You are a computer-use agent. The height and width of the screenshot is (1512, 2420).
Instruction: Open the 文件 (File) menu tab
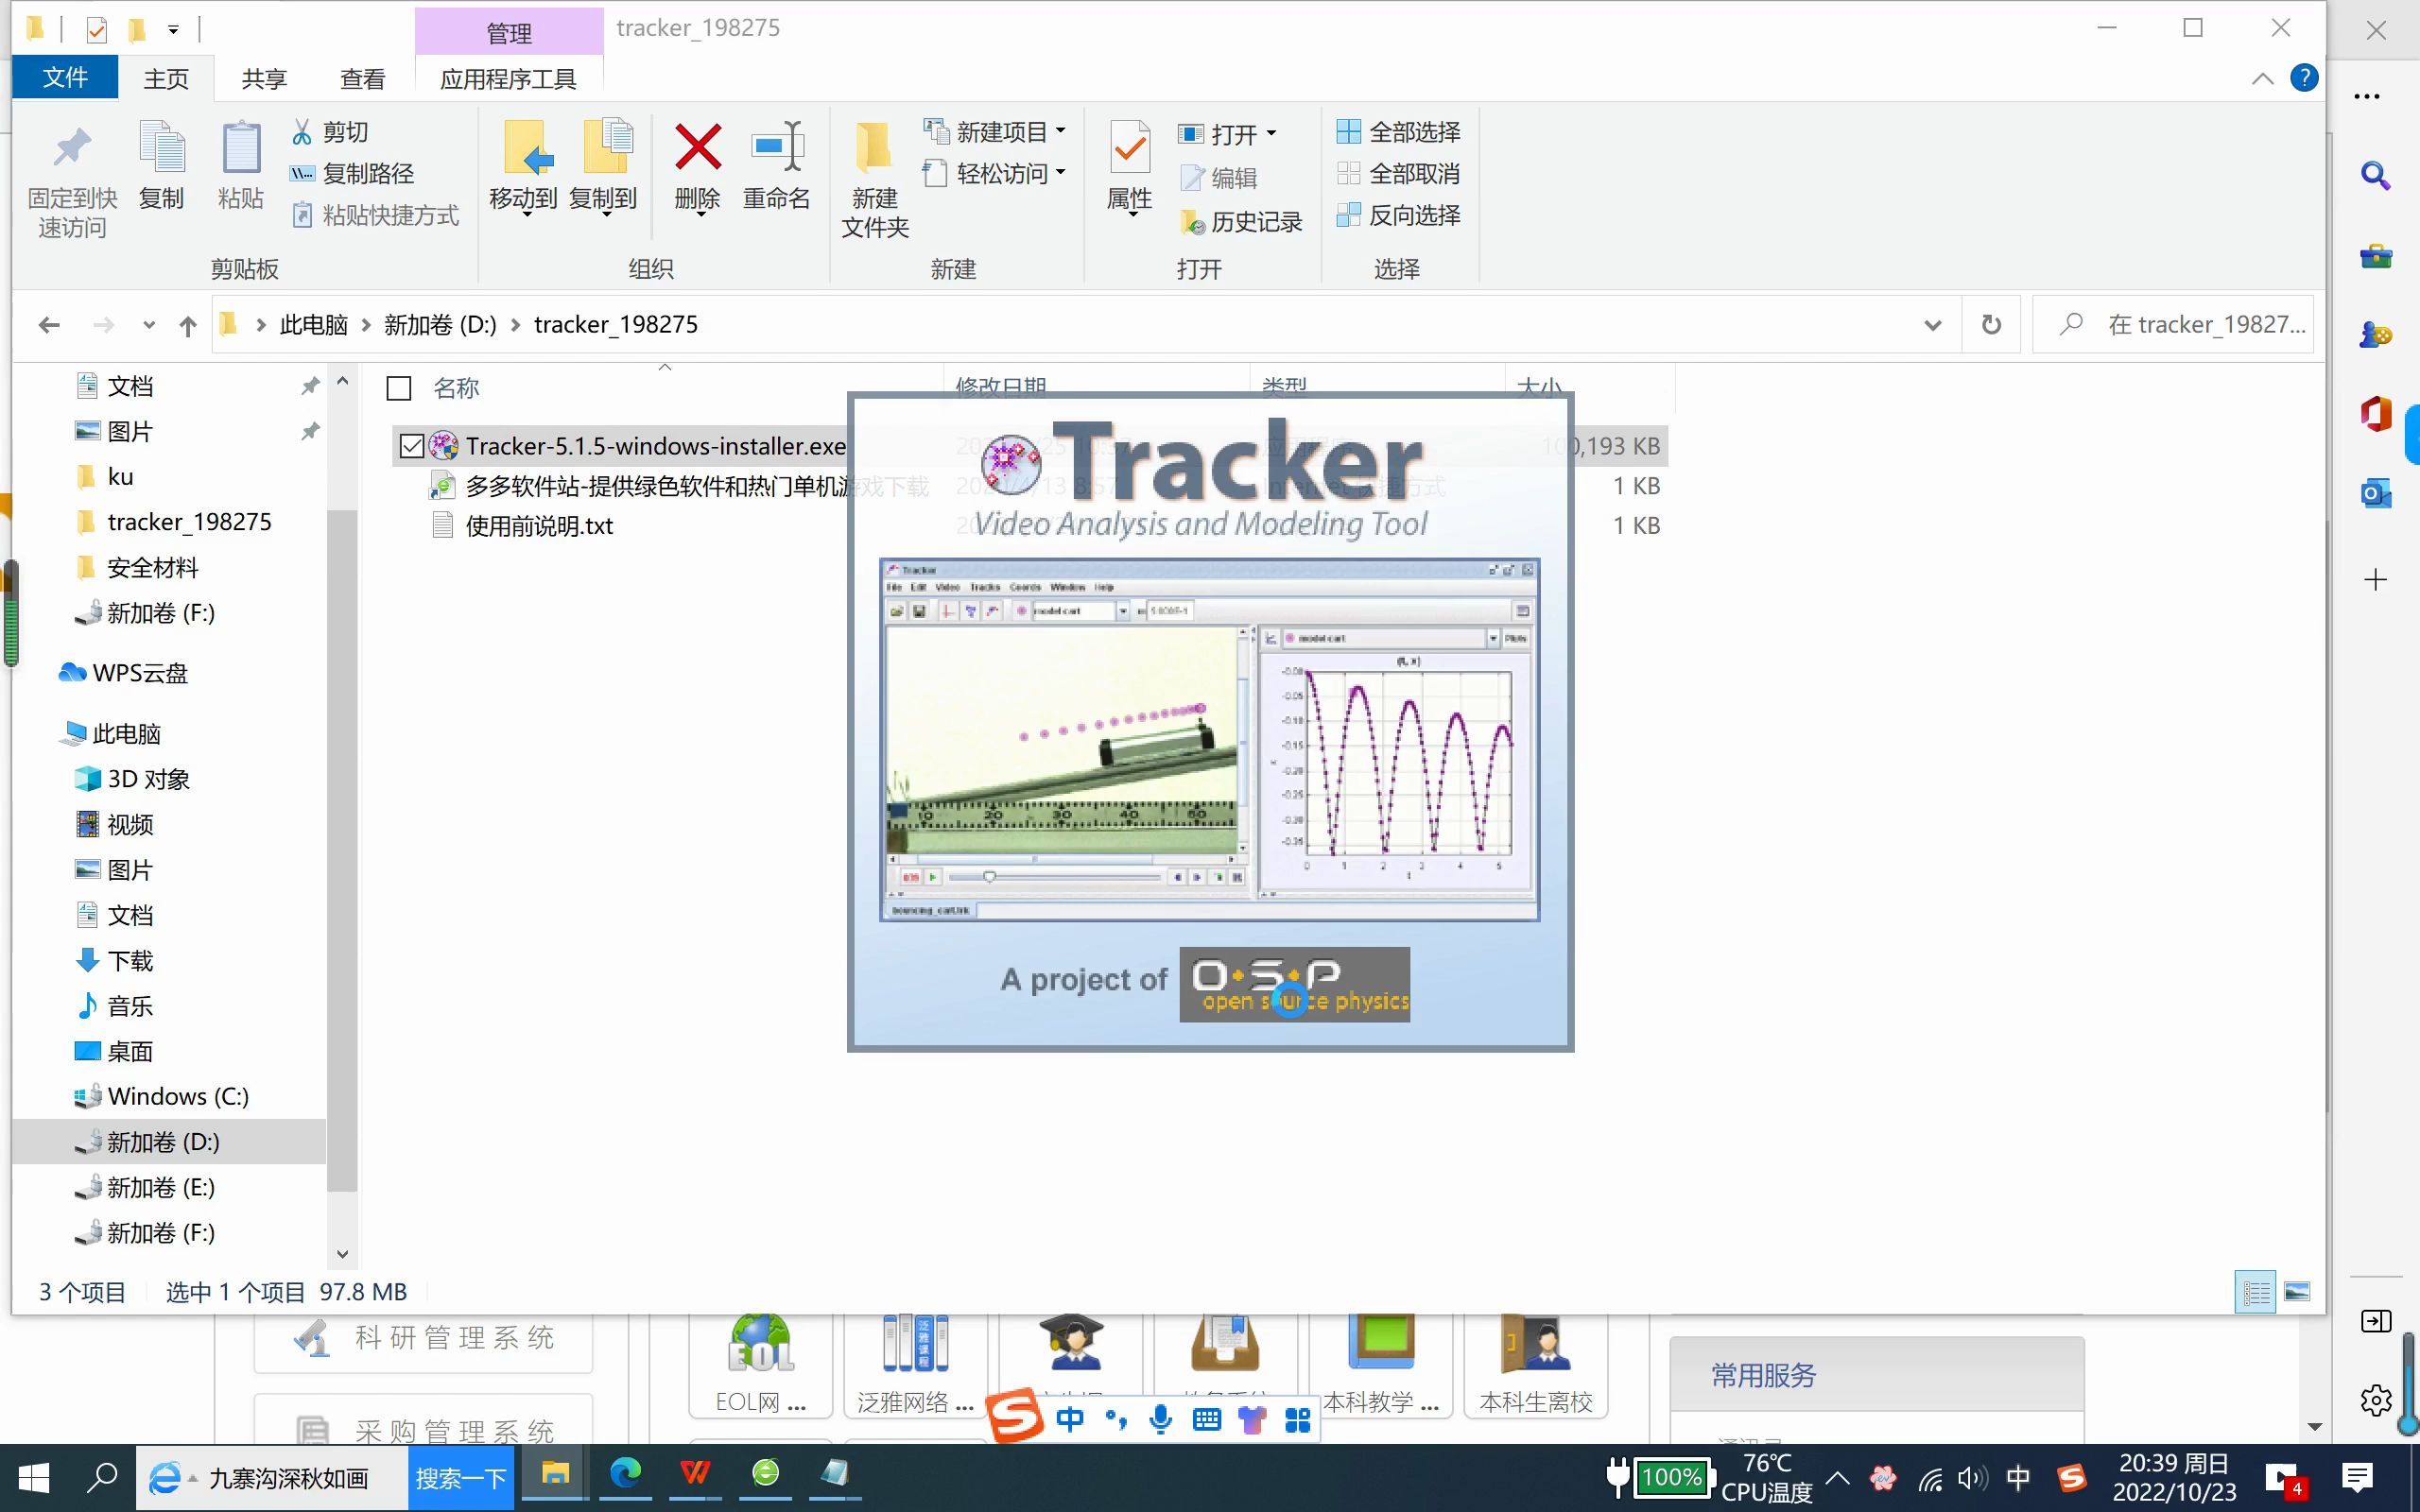click(65, 78)
